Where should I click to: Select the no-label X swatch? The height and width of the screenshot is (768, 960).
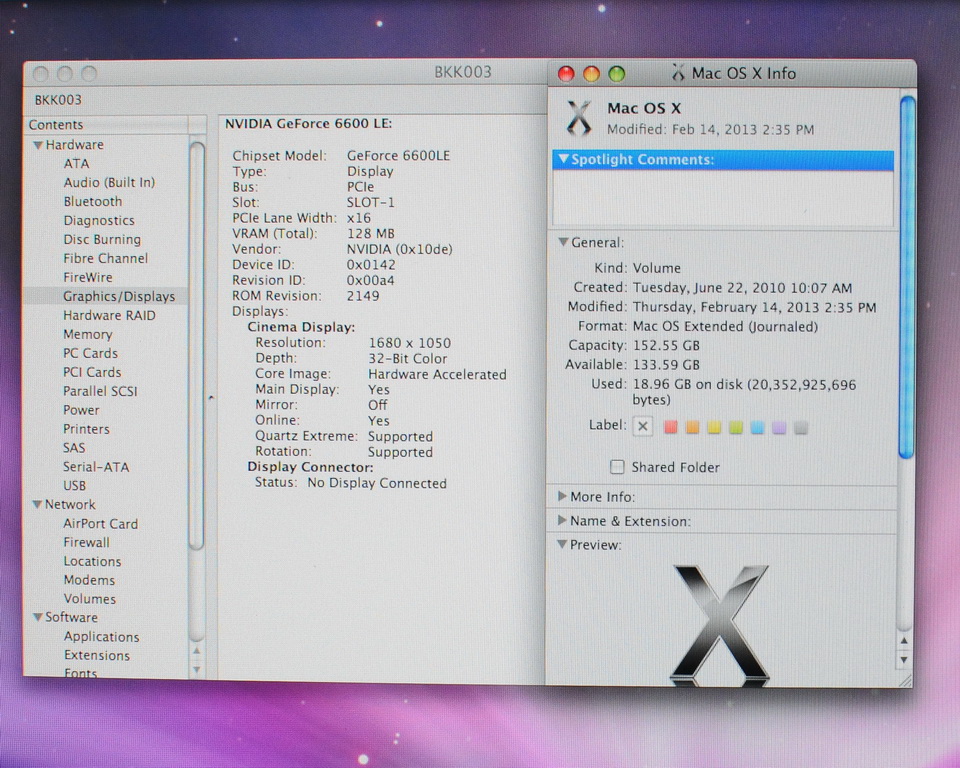(643, 426)
